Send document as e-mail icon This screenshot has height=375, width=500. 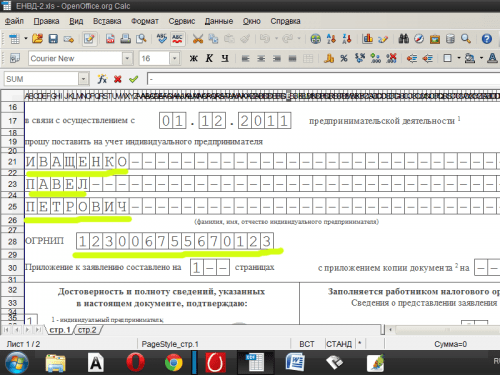69,39
